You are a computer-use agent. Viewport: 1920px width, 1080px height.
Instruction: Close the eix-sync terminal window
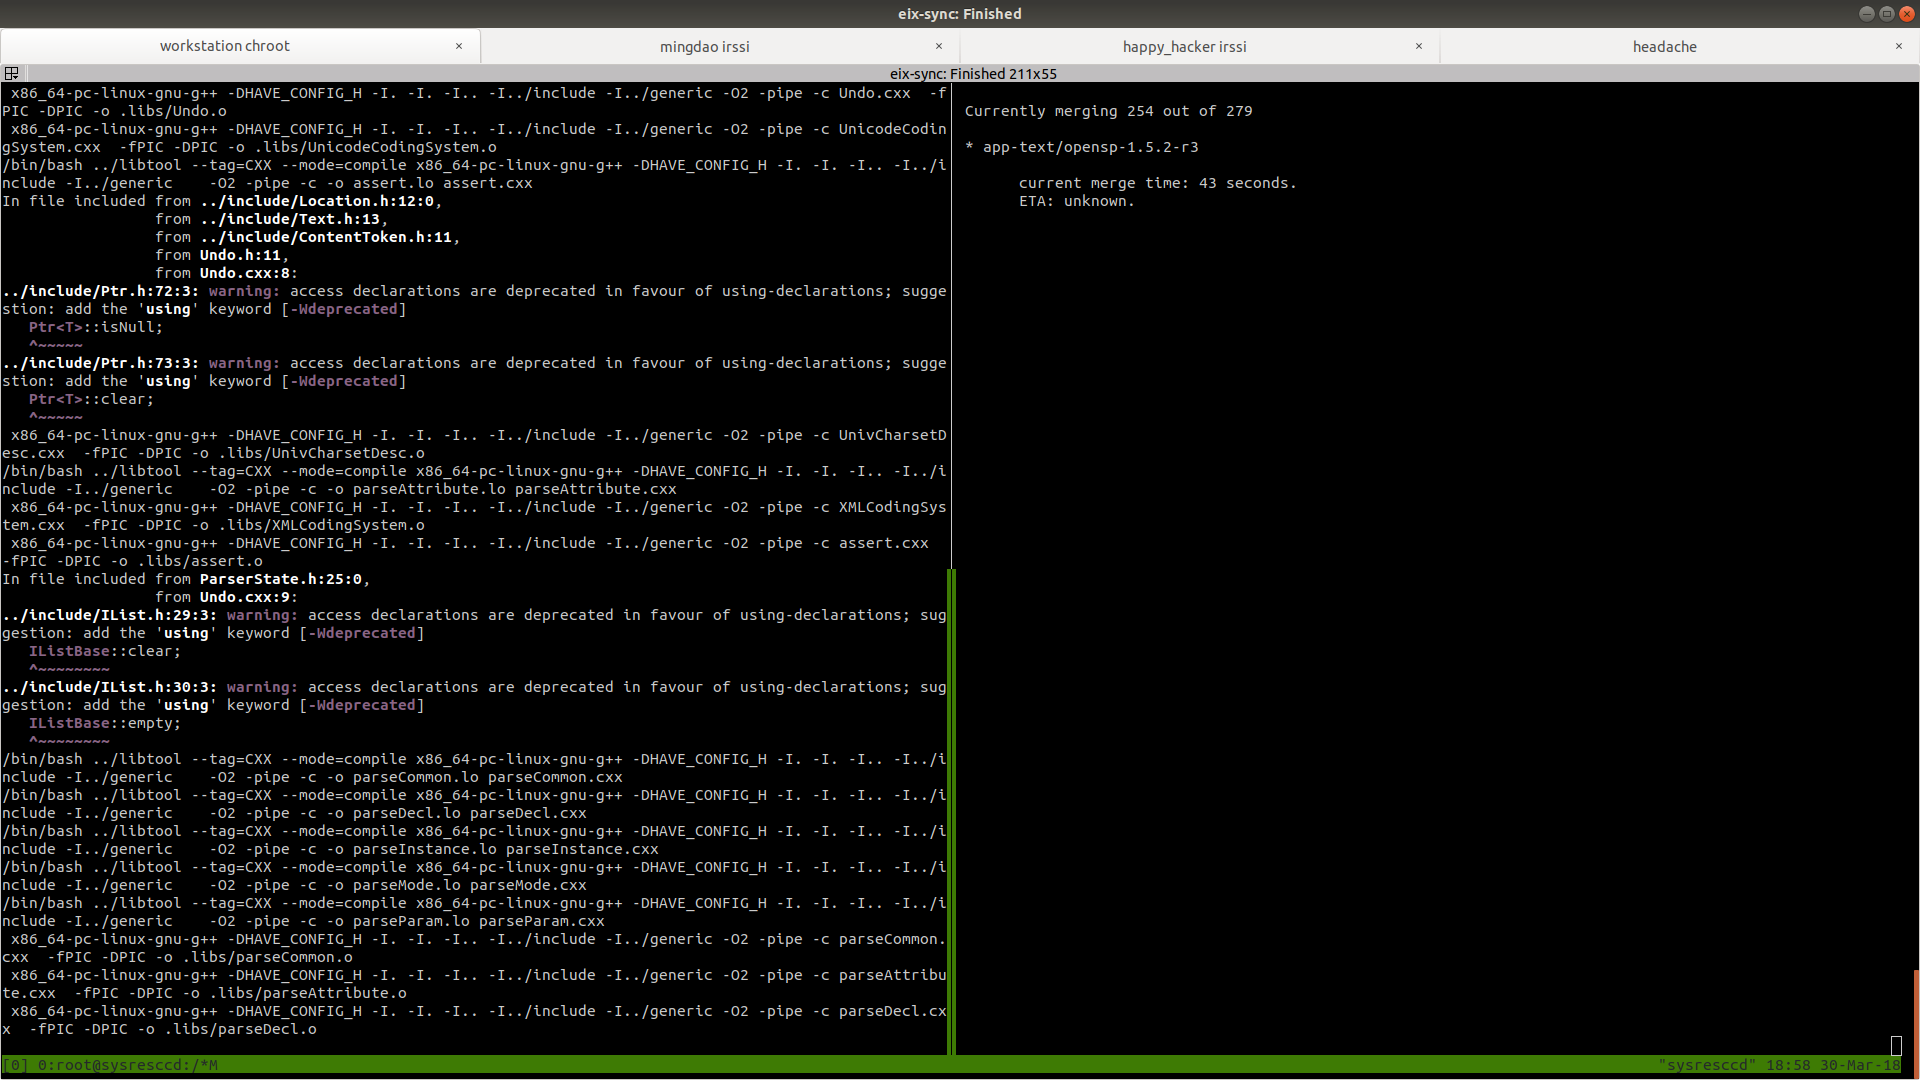click(1906, 14)
